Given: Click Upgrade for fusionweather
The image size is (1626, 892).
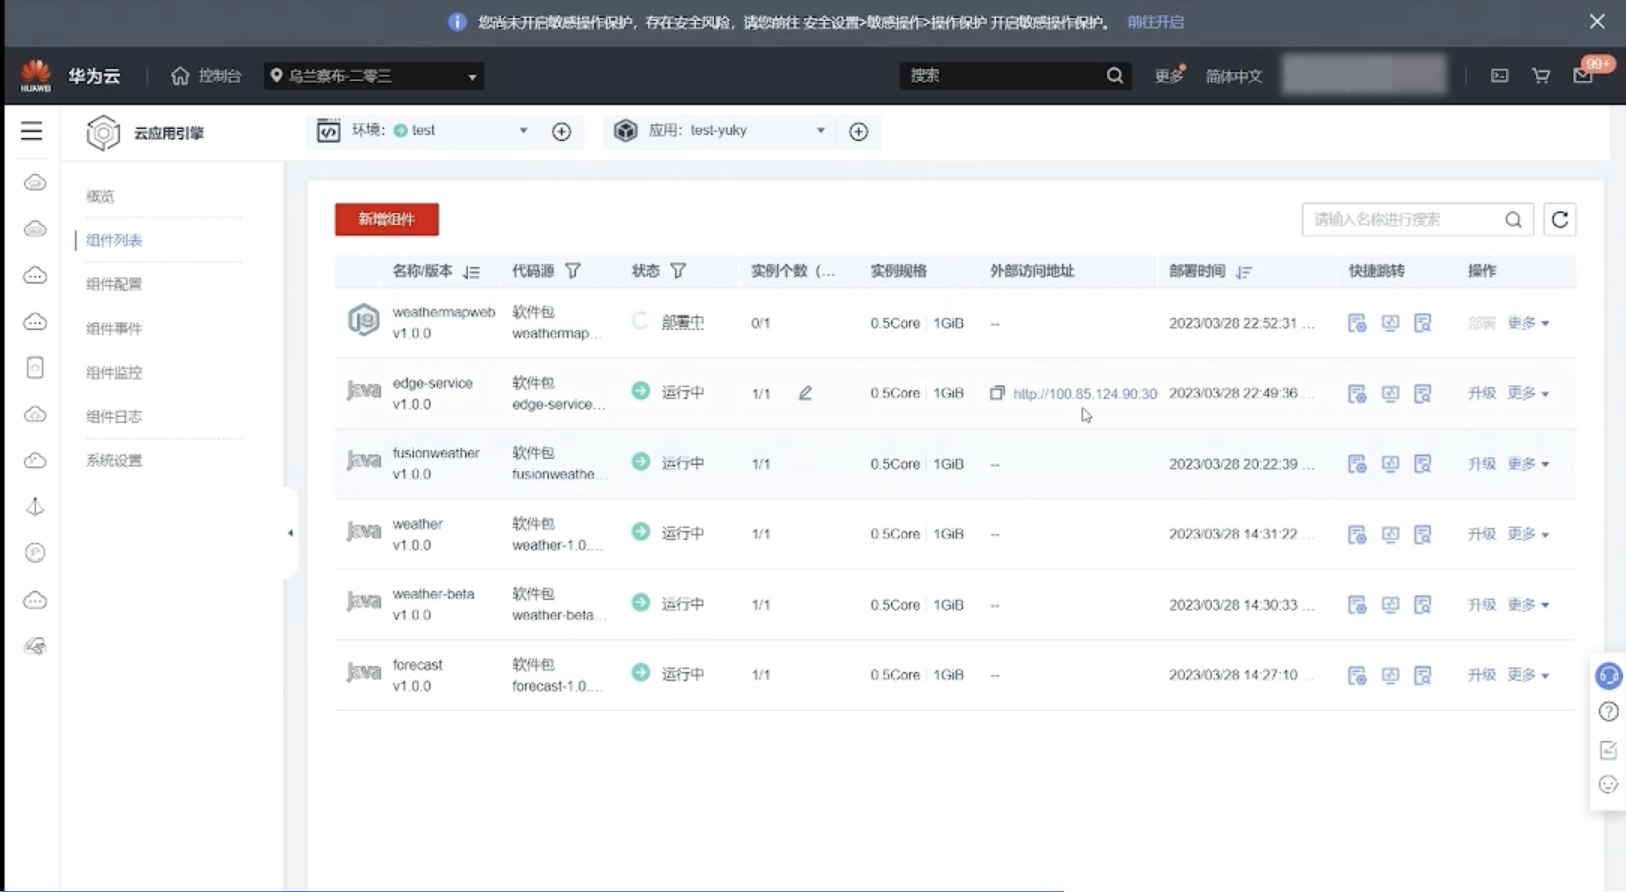Looking at the screenshot, I should point(1481,464).
